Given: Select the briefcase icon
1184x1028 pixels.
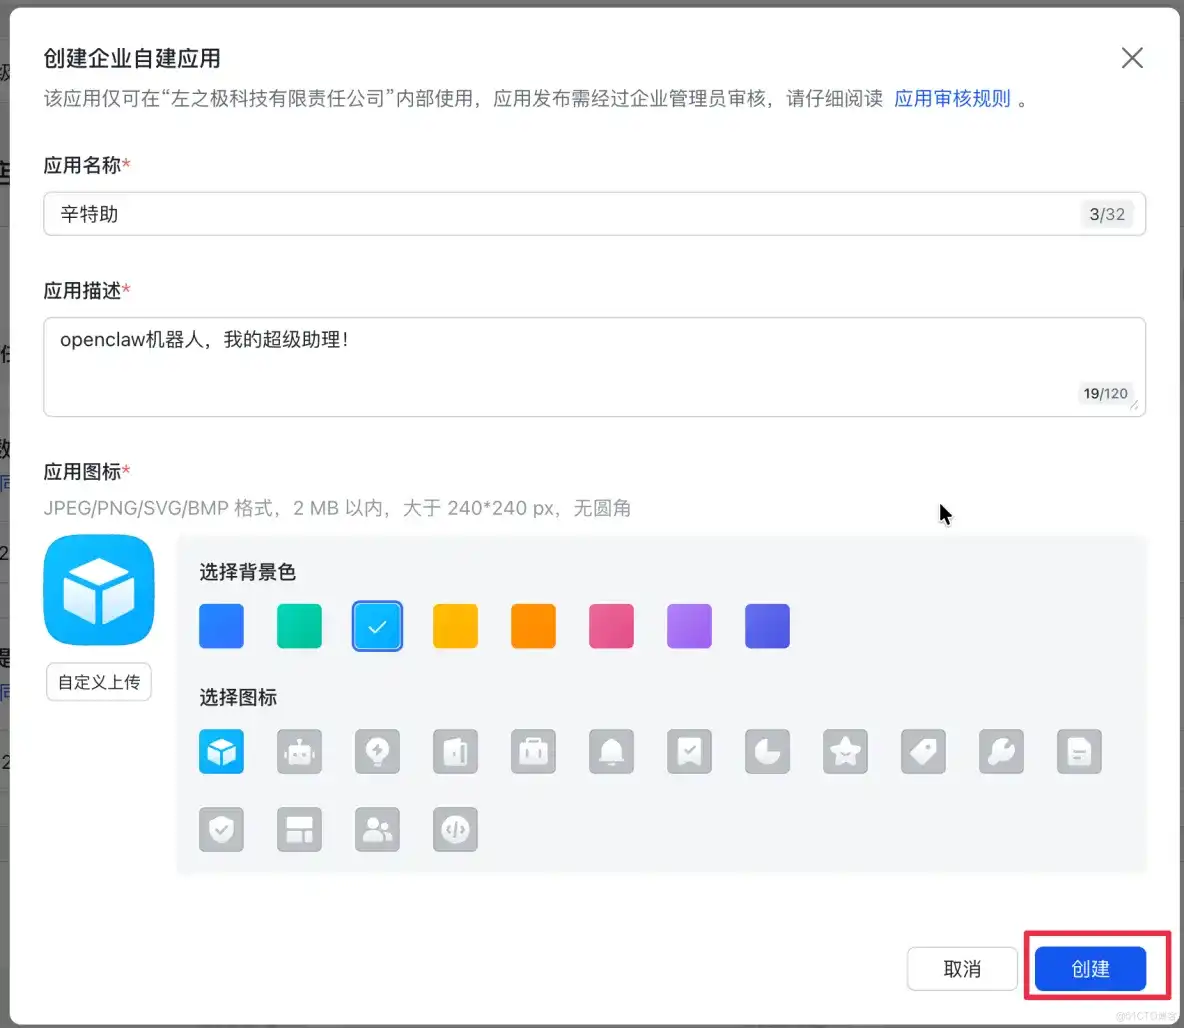Looking at the screenshot, I should click(533, 752).
